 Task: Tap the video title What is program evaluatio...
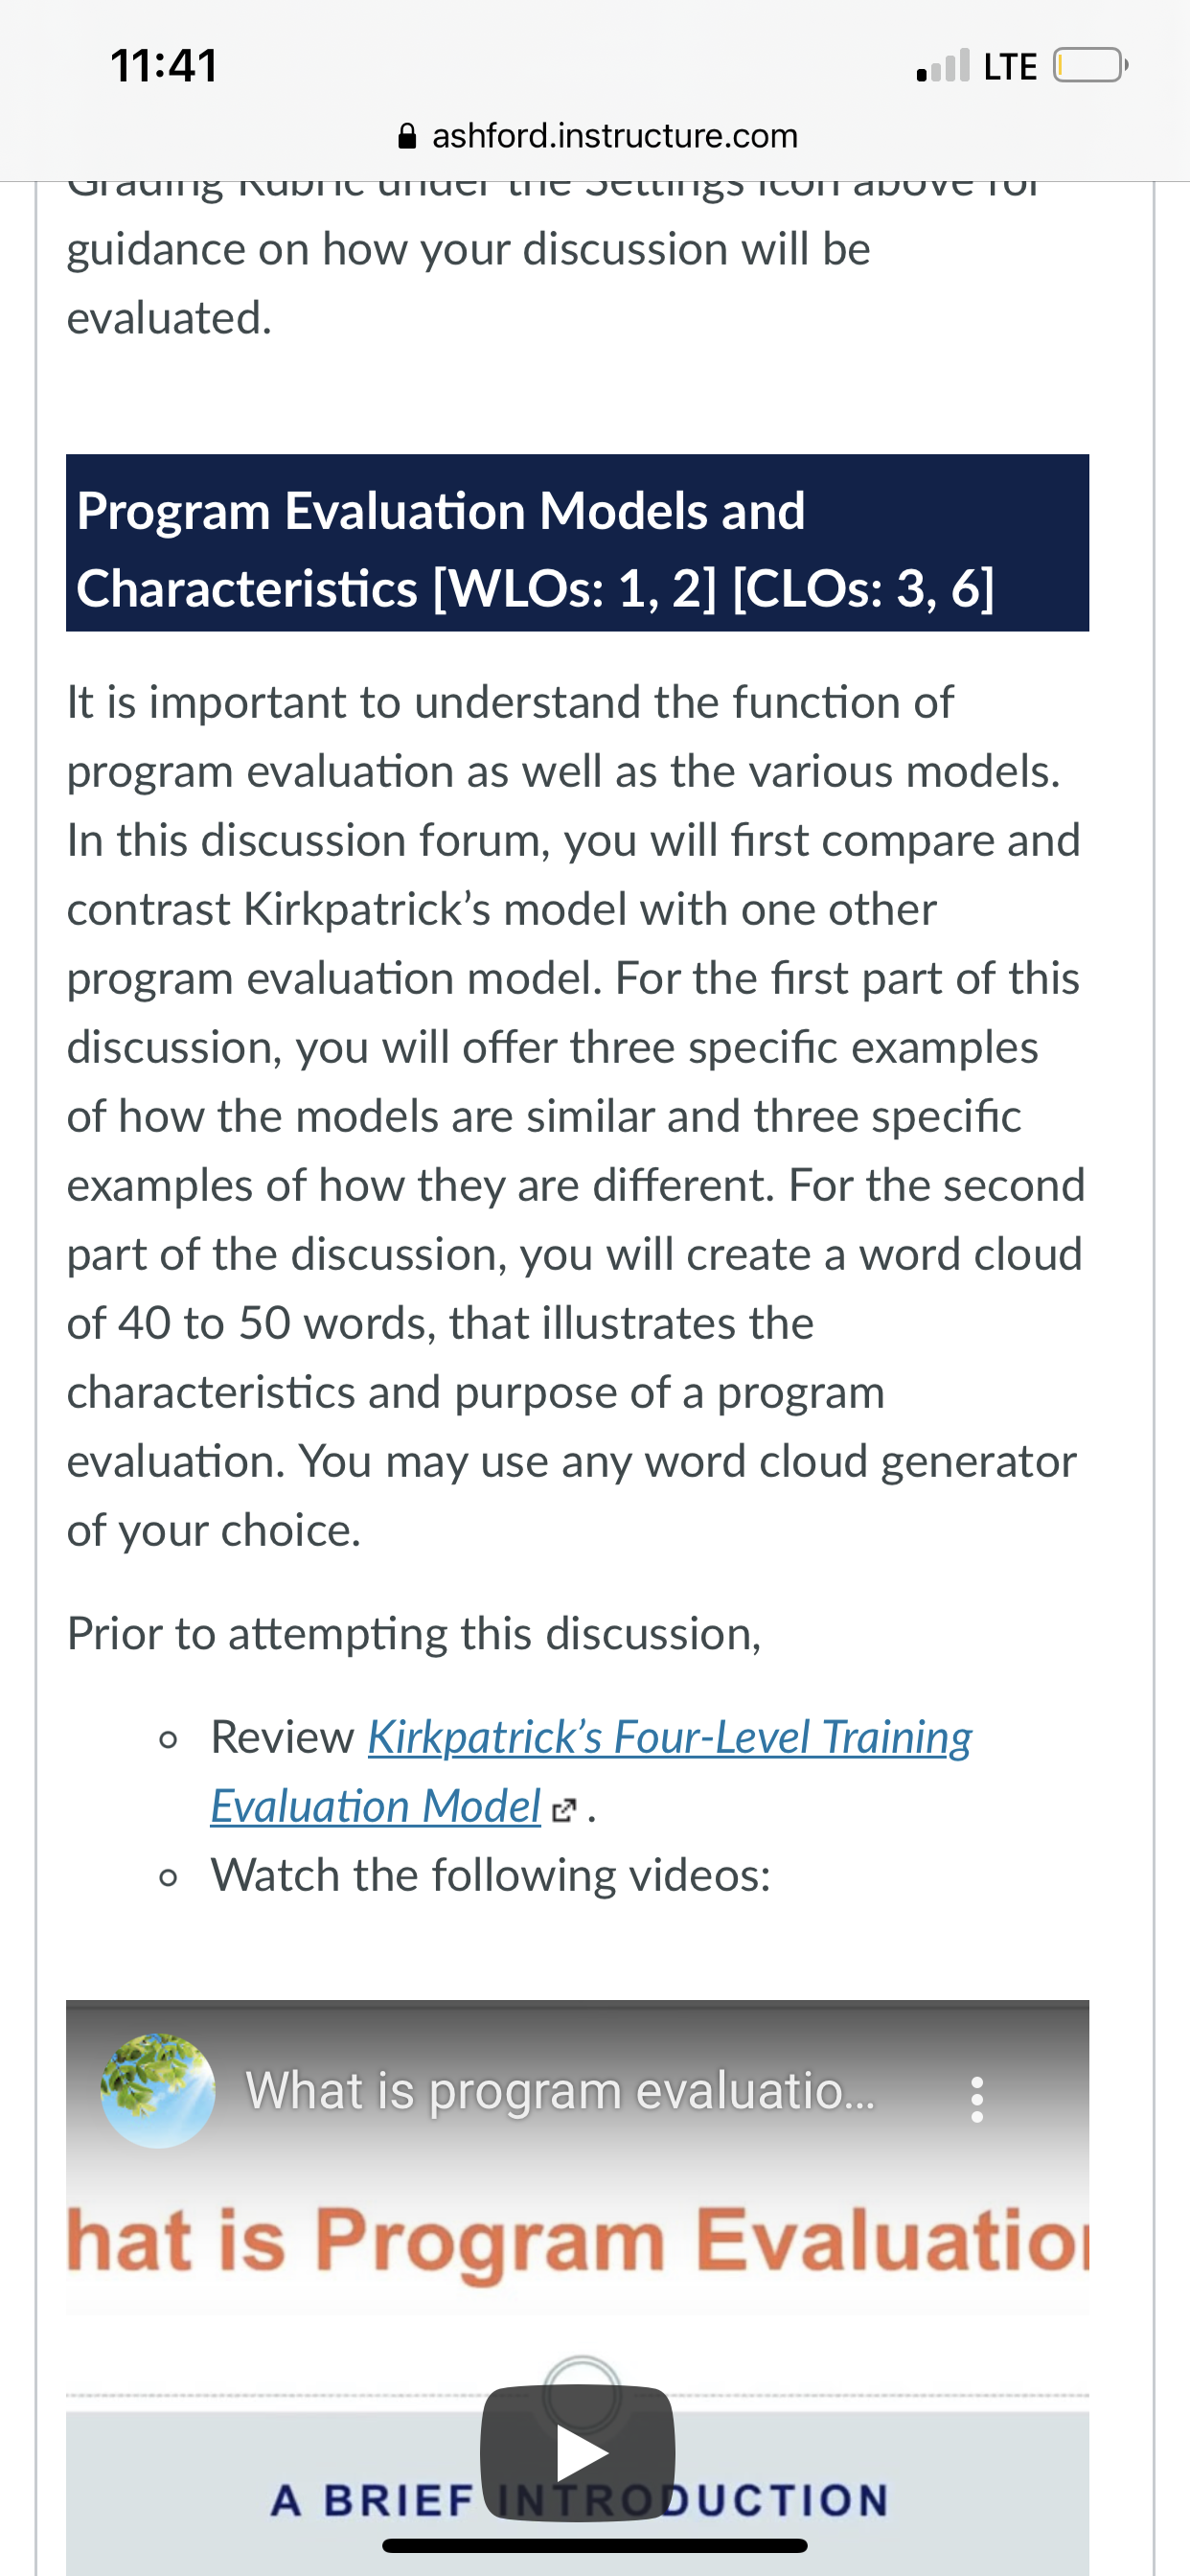pyautogui.click(x=560, y=2091)
